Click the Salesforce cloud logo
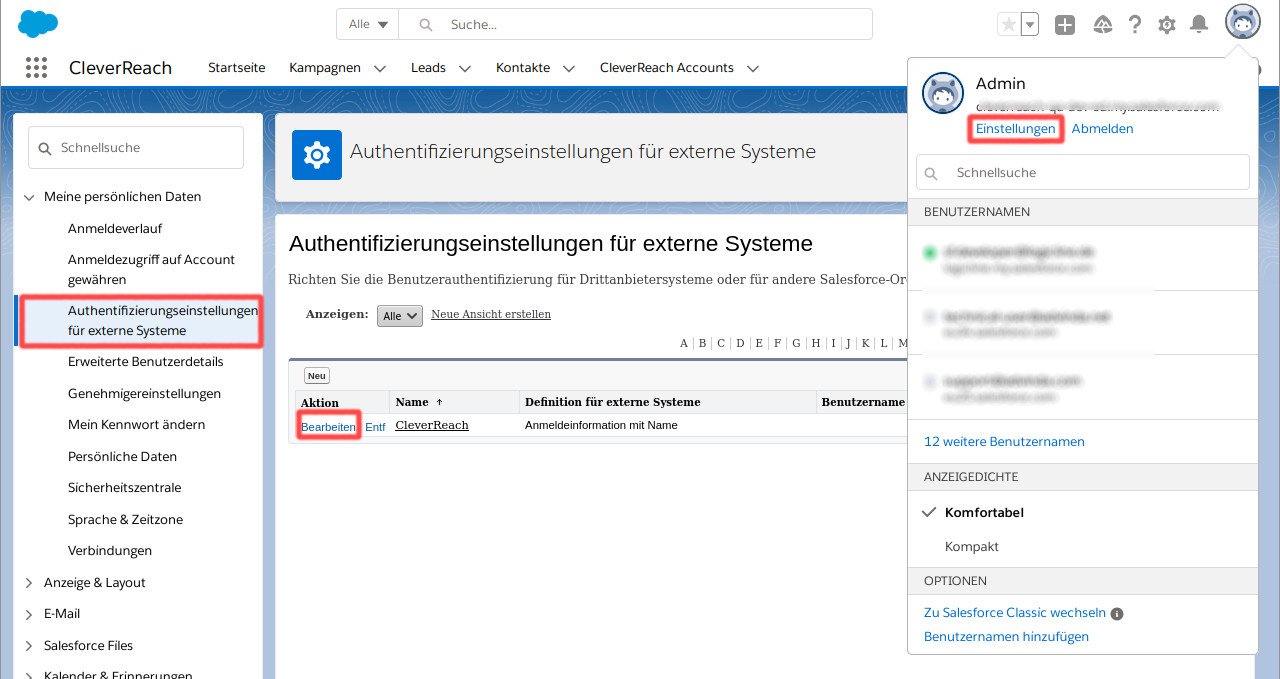The image size is (1280, 679). click(38, 24)
